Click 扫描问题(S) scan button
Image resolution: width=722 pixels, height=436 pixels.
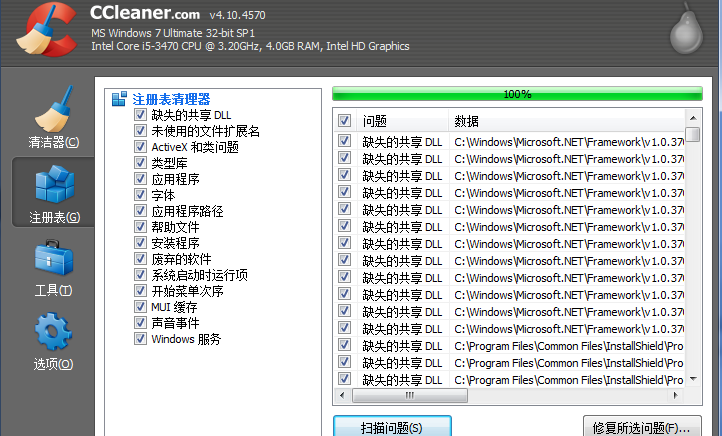click(392, 427)
